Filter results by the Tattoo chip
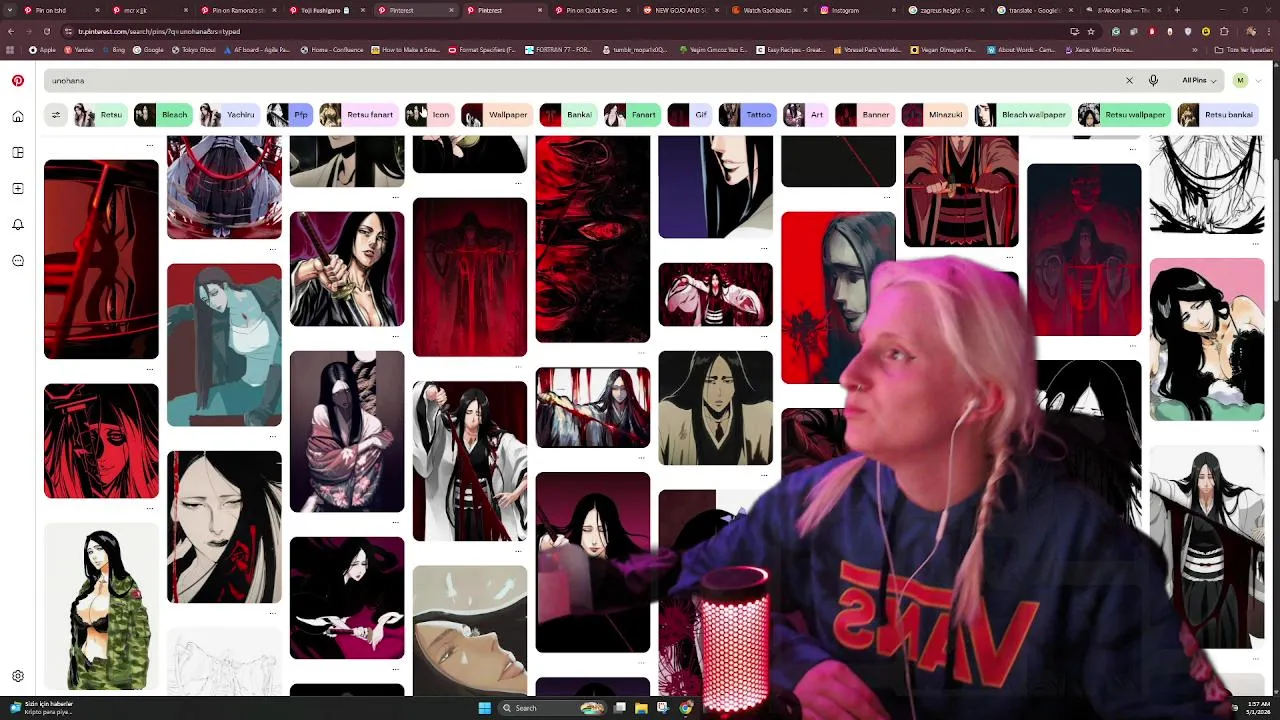The height and width of the screenshot is (720, 1280). (x=747, y=115)
